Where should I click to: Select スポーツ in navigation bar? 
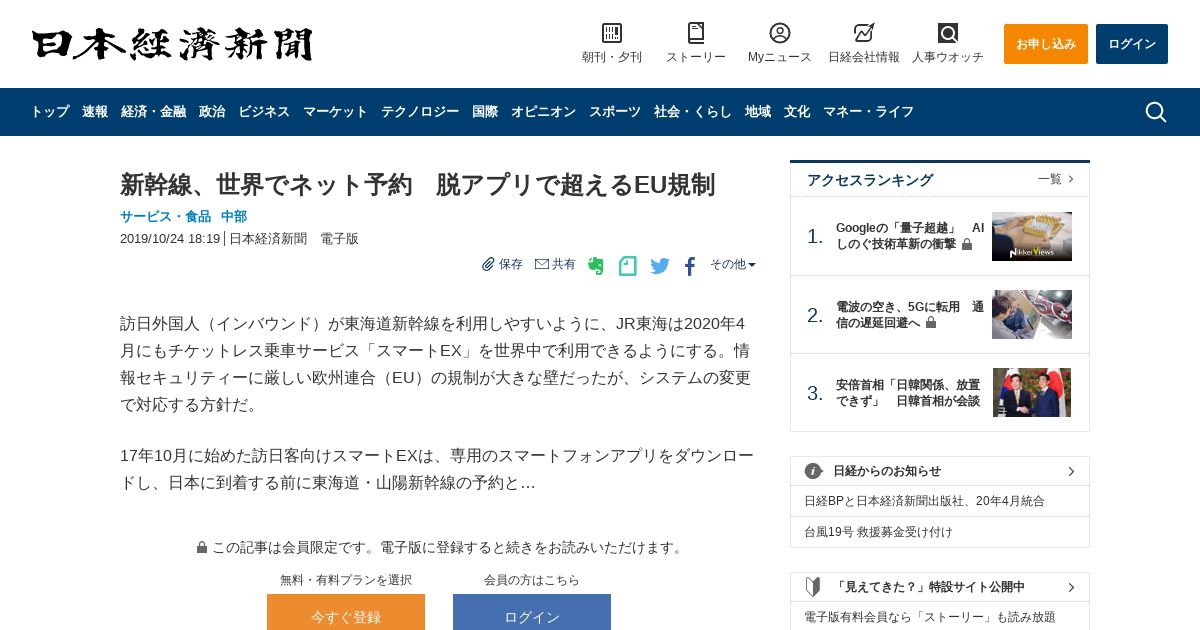(x=615, y=112)
